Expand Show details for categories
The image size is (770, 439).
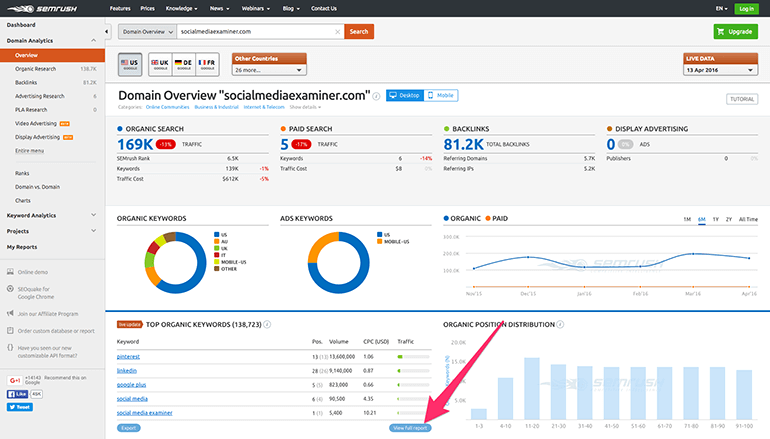tap(305, 107)
